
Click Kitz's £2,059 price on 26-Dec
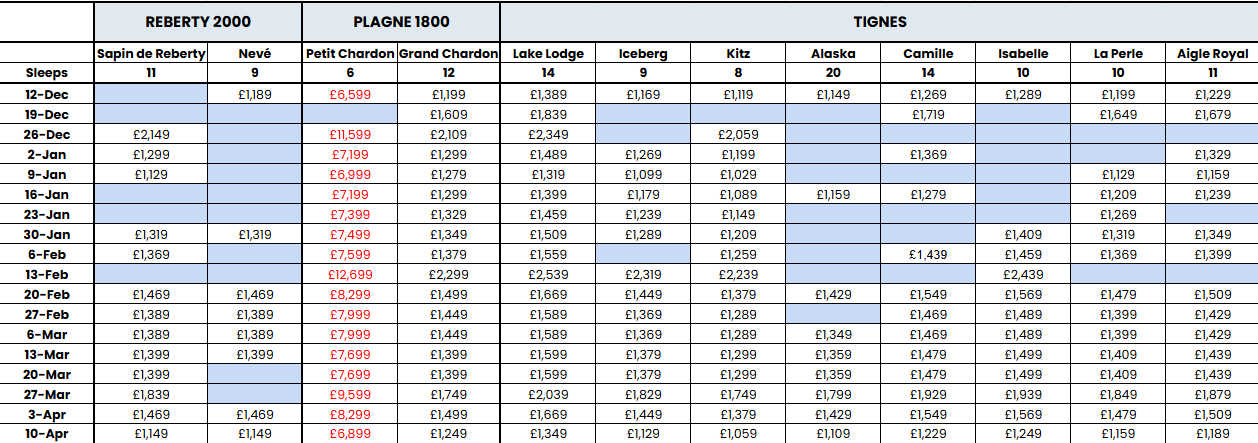point(738,134)
